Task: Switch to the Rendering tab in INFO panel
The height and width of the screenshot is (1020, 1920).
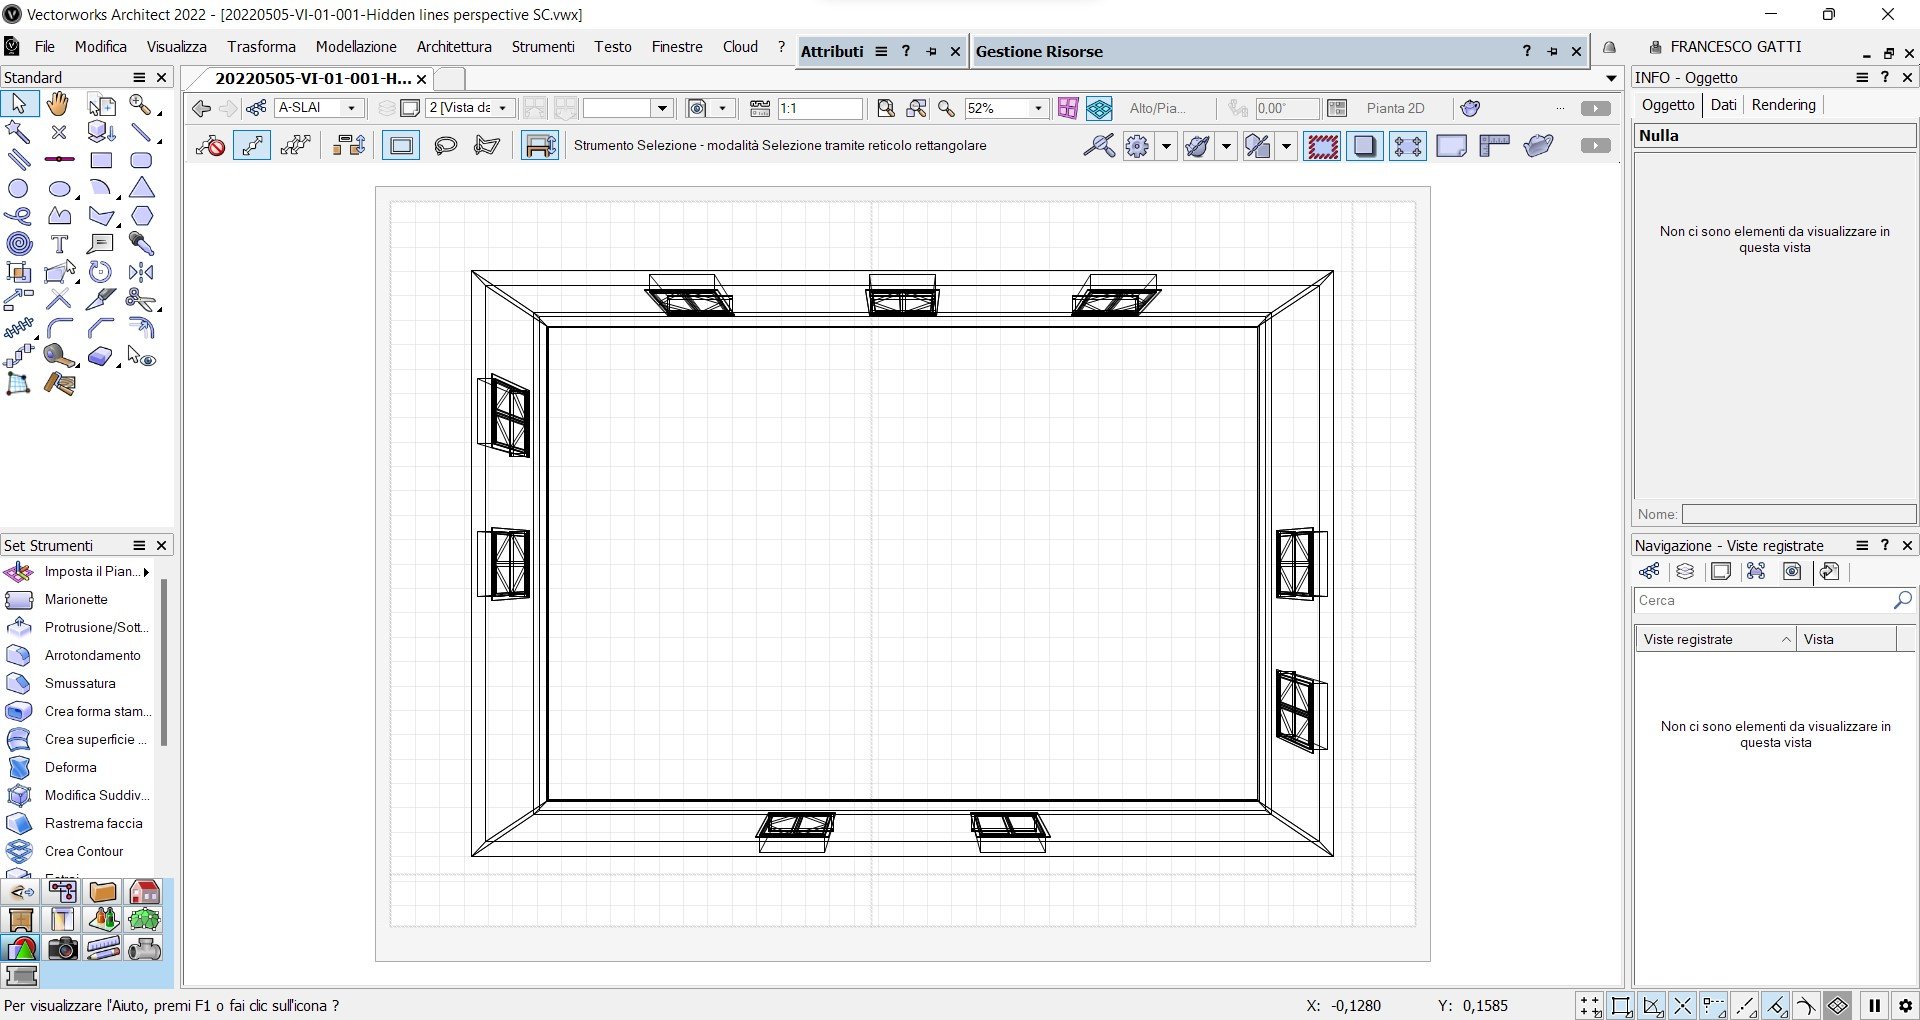Action: pyautogui.click(x=1782, y=105)
